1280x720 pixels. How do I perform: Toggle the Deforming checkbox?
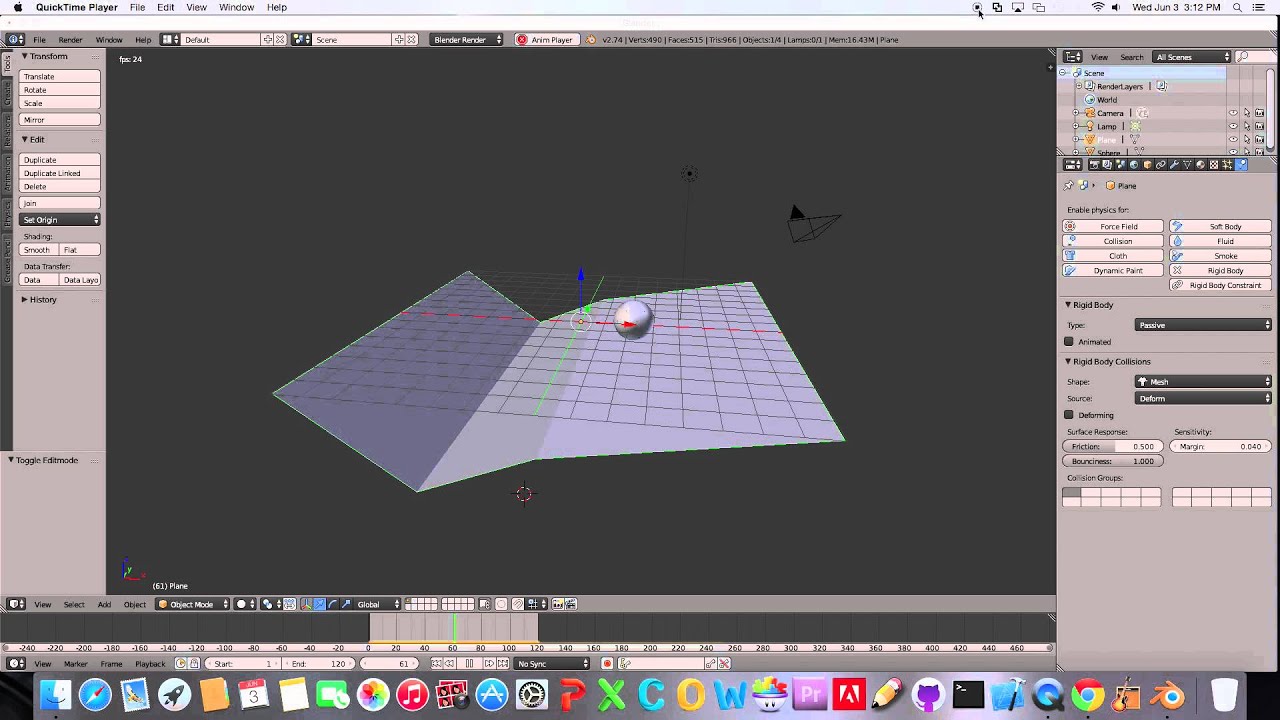tap(1069, 415)
